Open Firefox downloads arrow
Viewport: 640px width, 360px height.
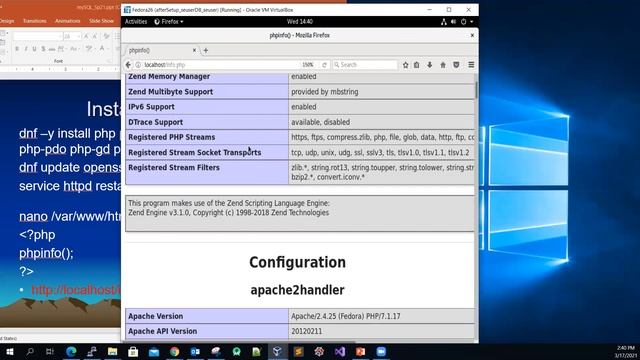click(430, 65)
